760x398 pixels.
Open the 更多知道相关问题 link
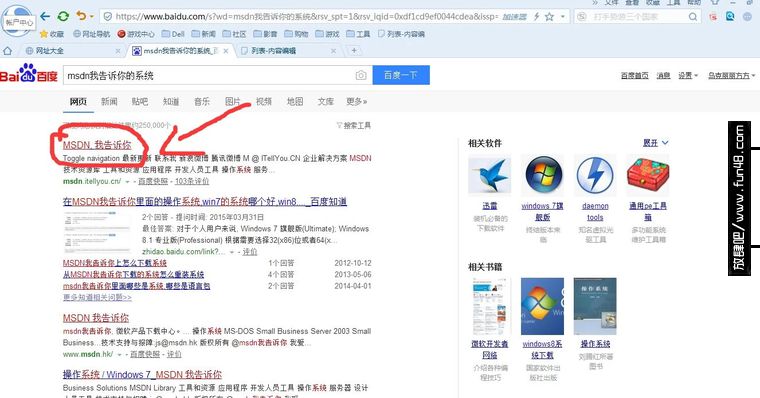tap(97, 297)
